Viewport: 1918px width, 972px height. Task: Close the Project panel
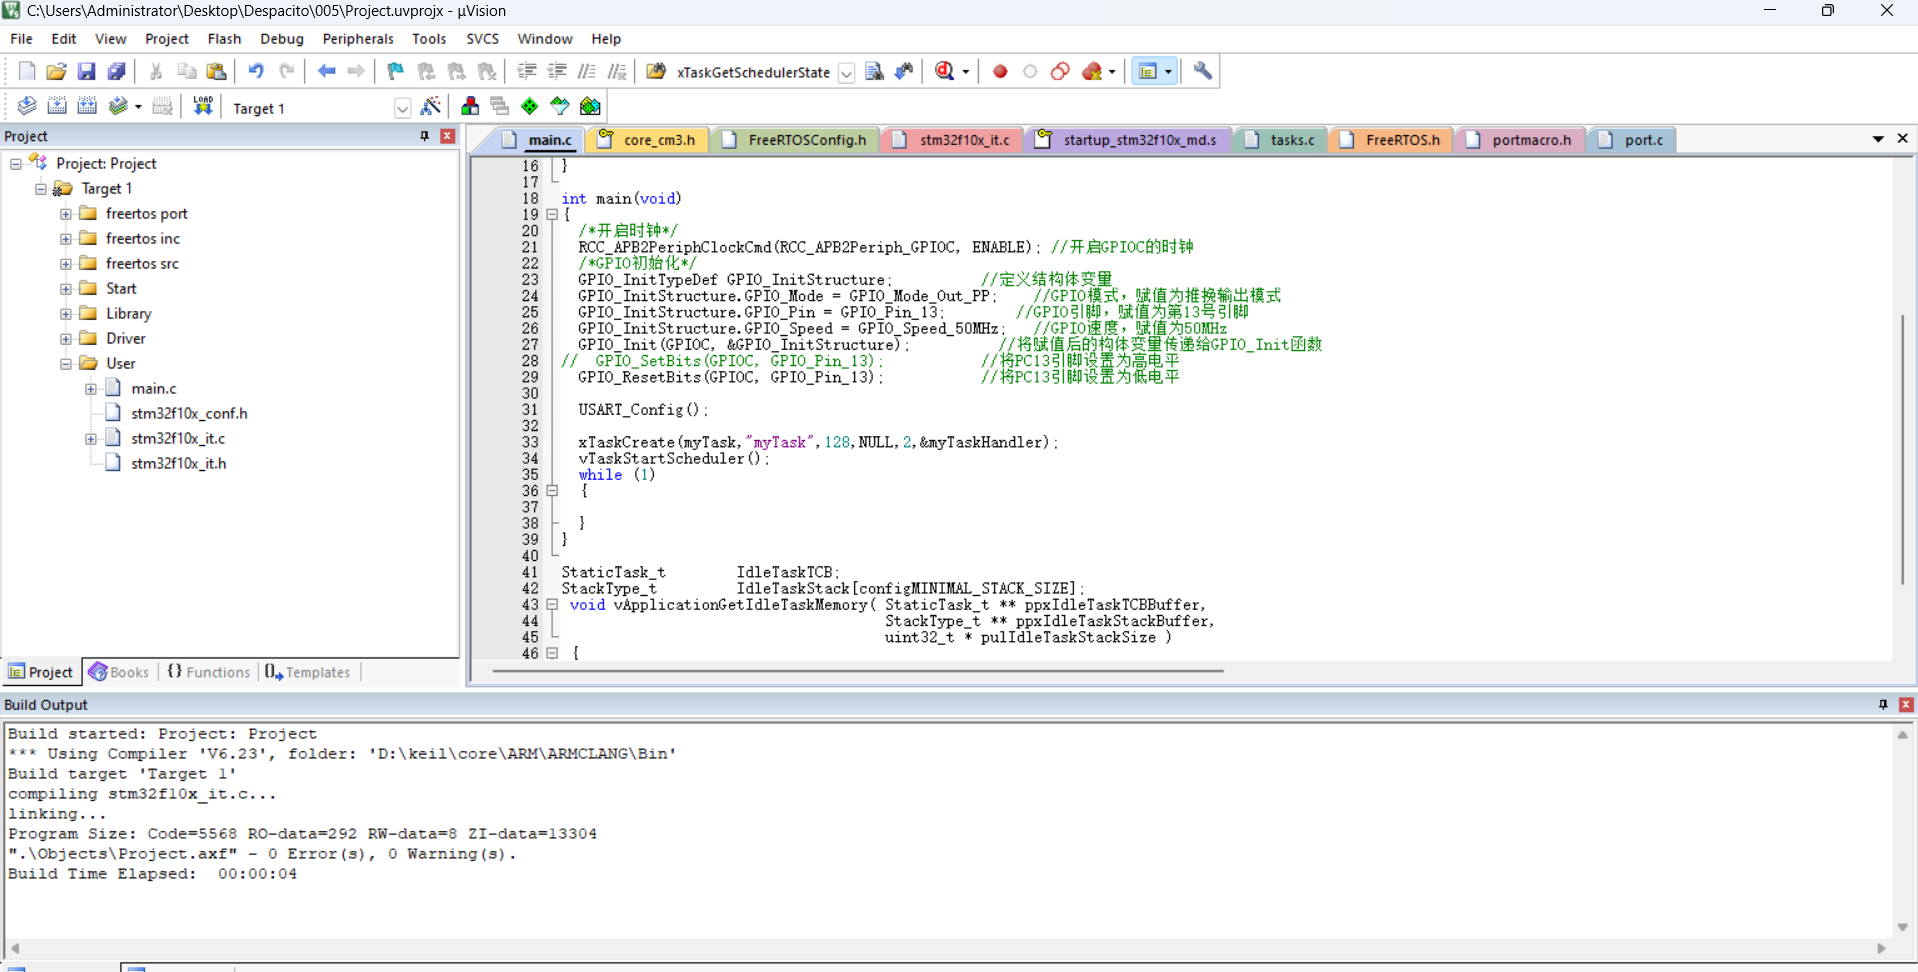tap(448, 136)
